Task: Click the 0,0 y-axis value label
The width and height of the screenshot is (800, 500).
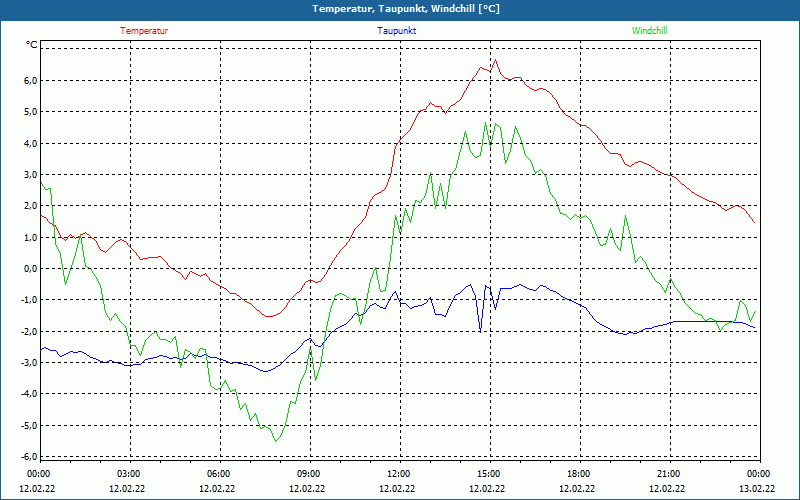Action: coord(29,268)
